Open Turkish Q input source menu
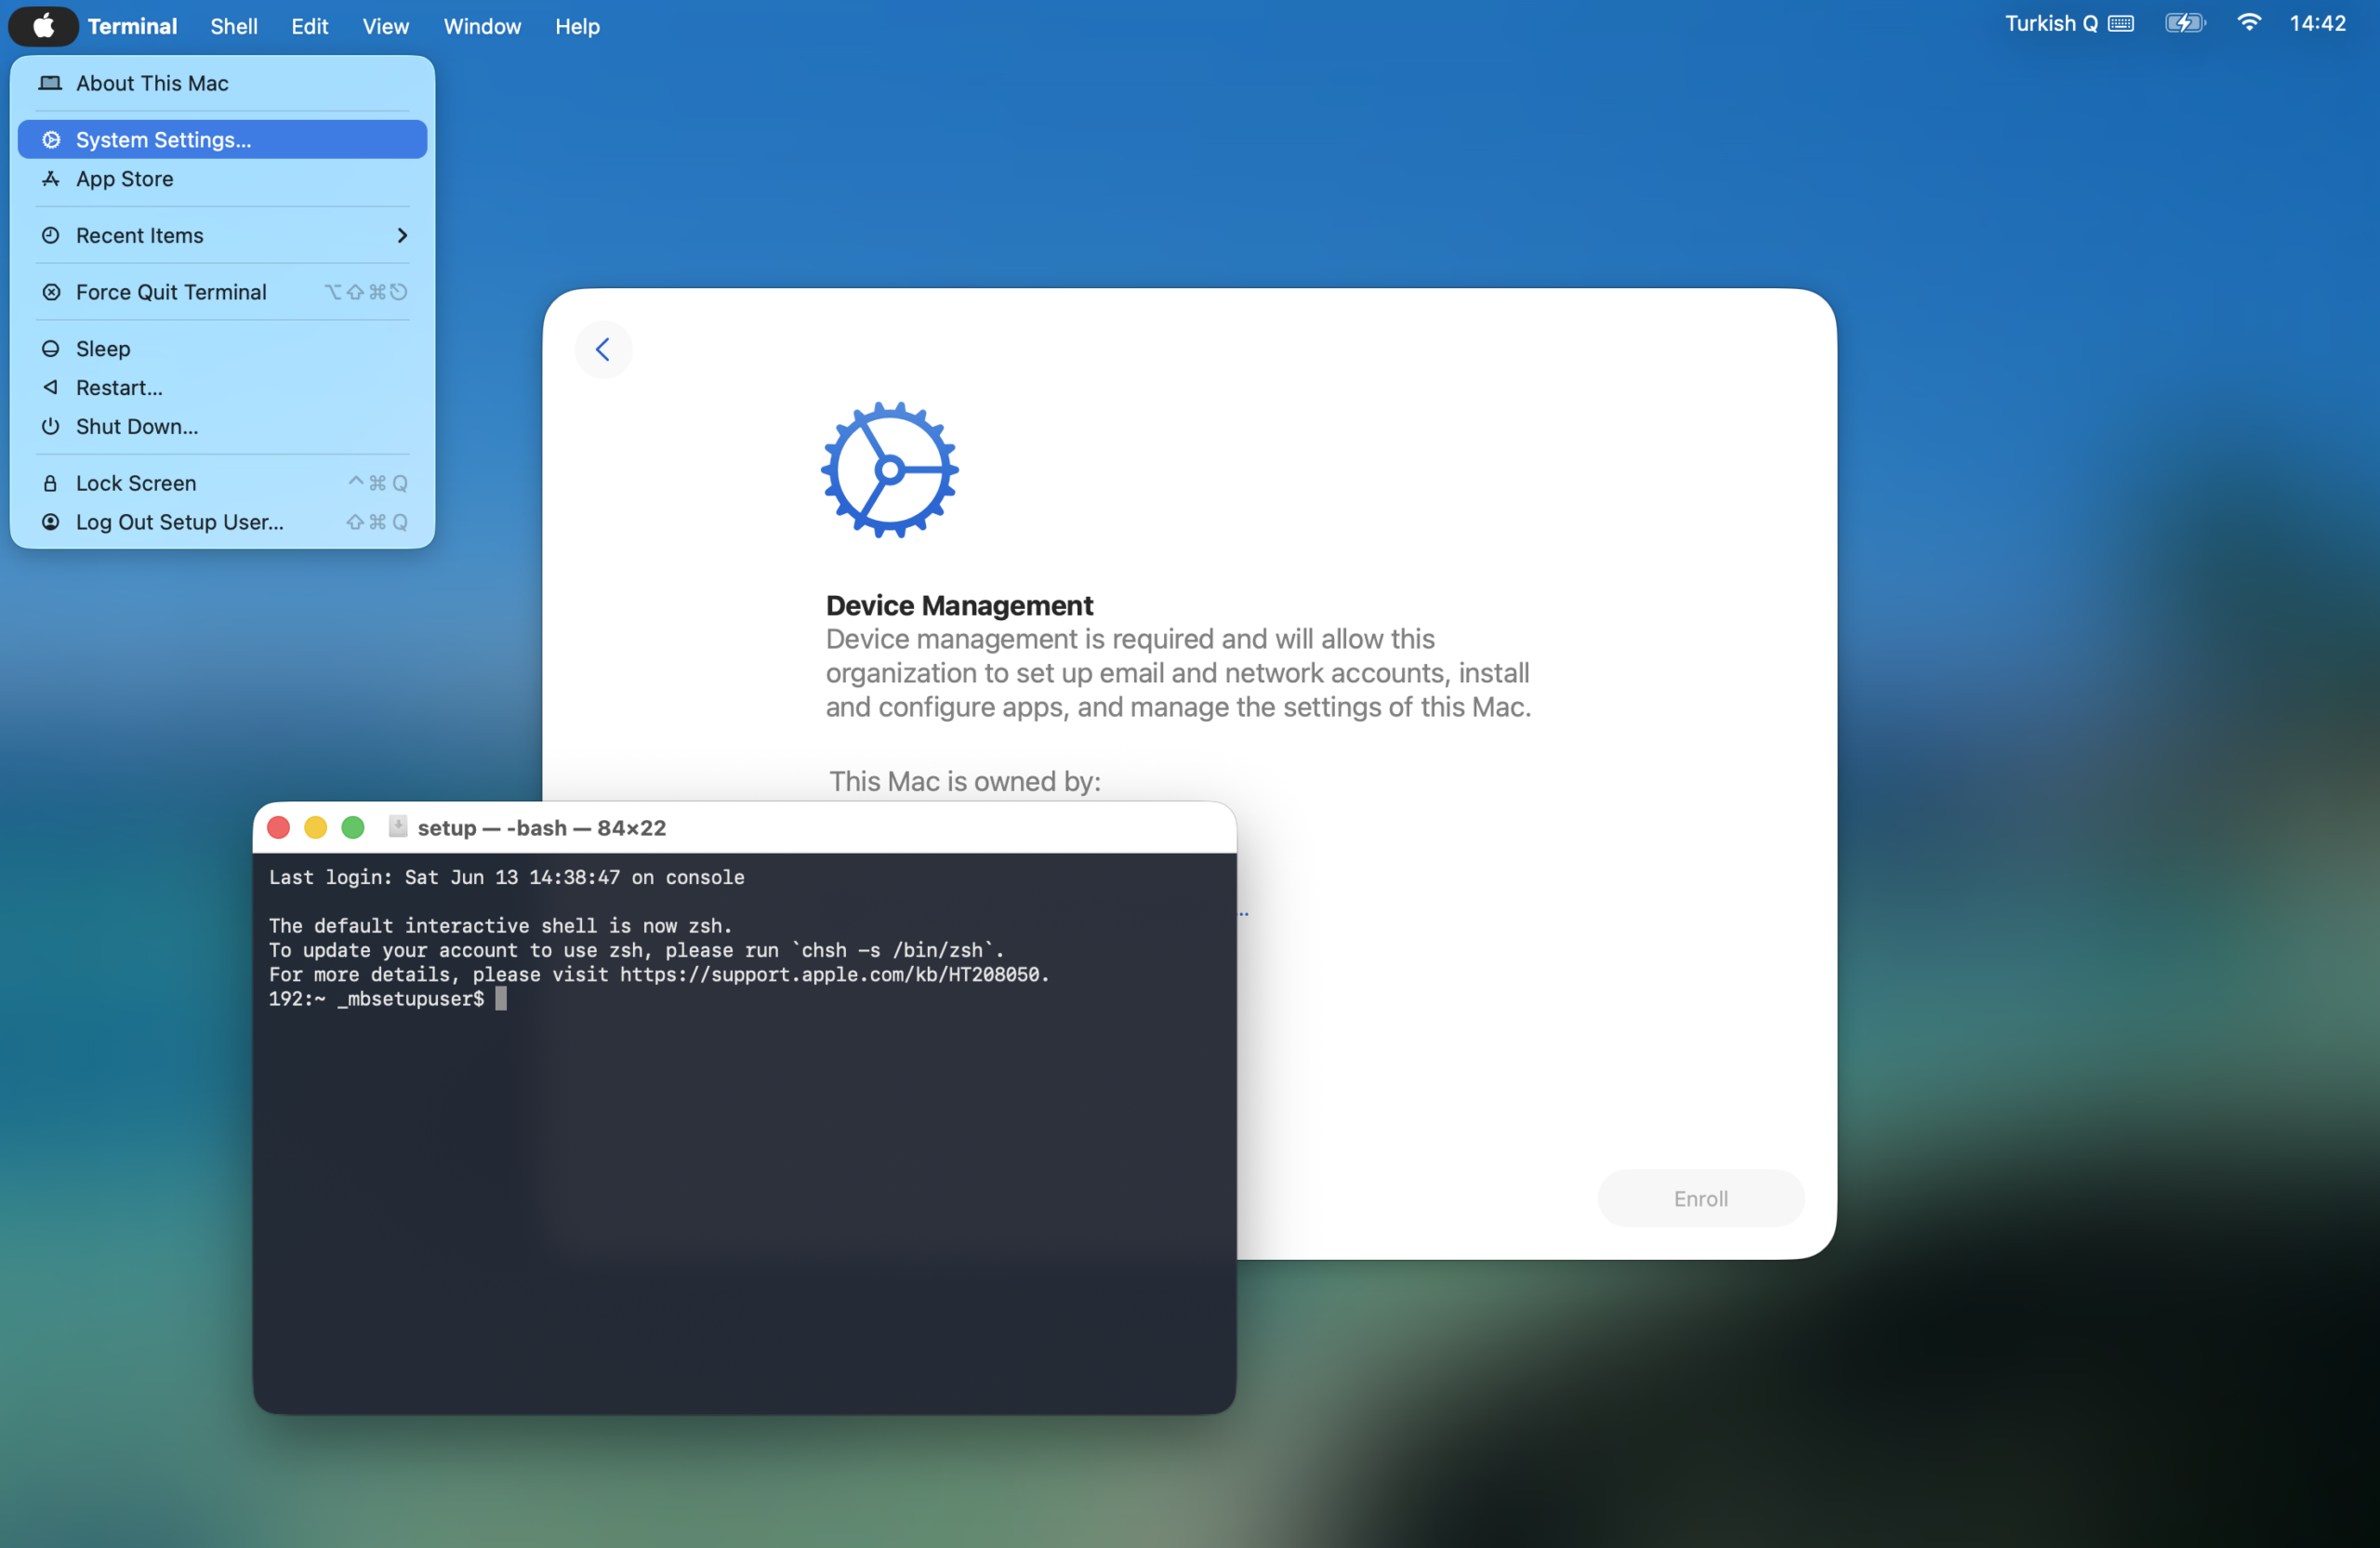The width and height of the screenshot is (2380, 1548). [x=2069, y=24]
